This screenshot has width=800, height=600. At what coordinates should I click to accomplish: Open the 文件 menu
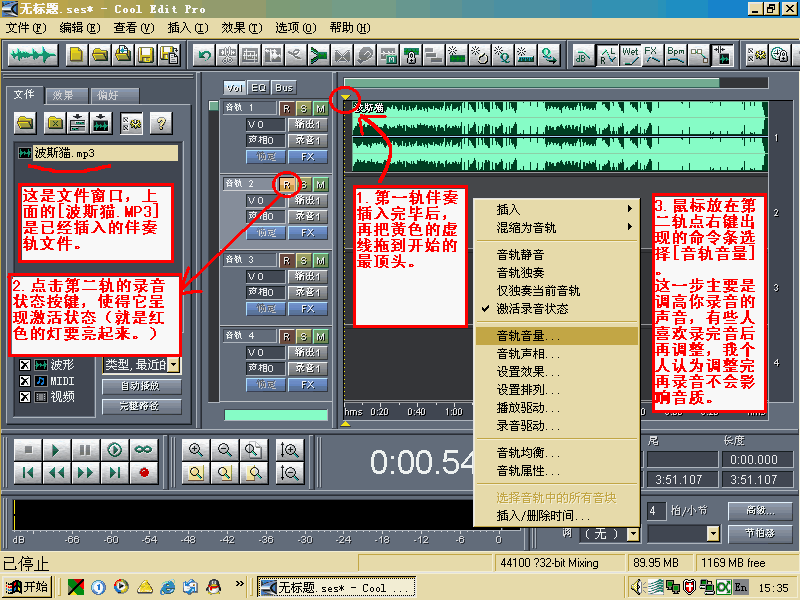tap(26, 28)
